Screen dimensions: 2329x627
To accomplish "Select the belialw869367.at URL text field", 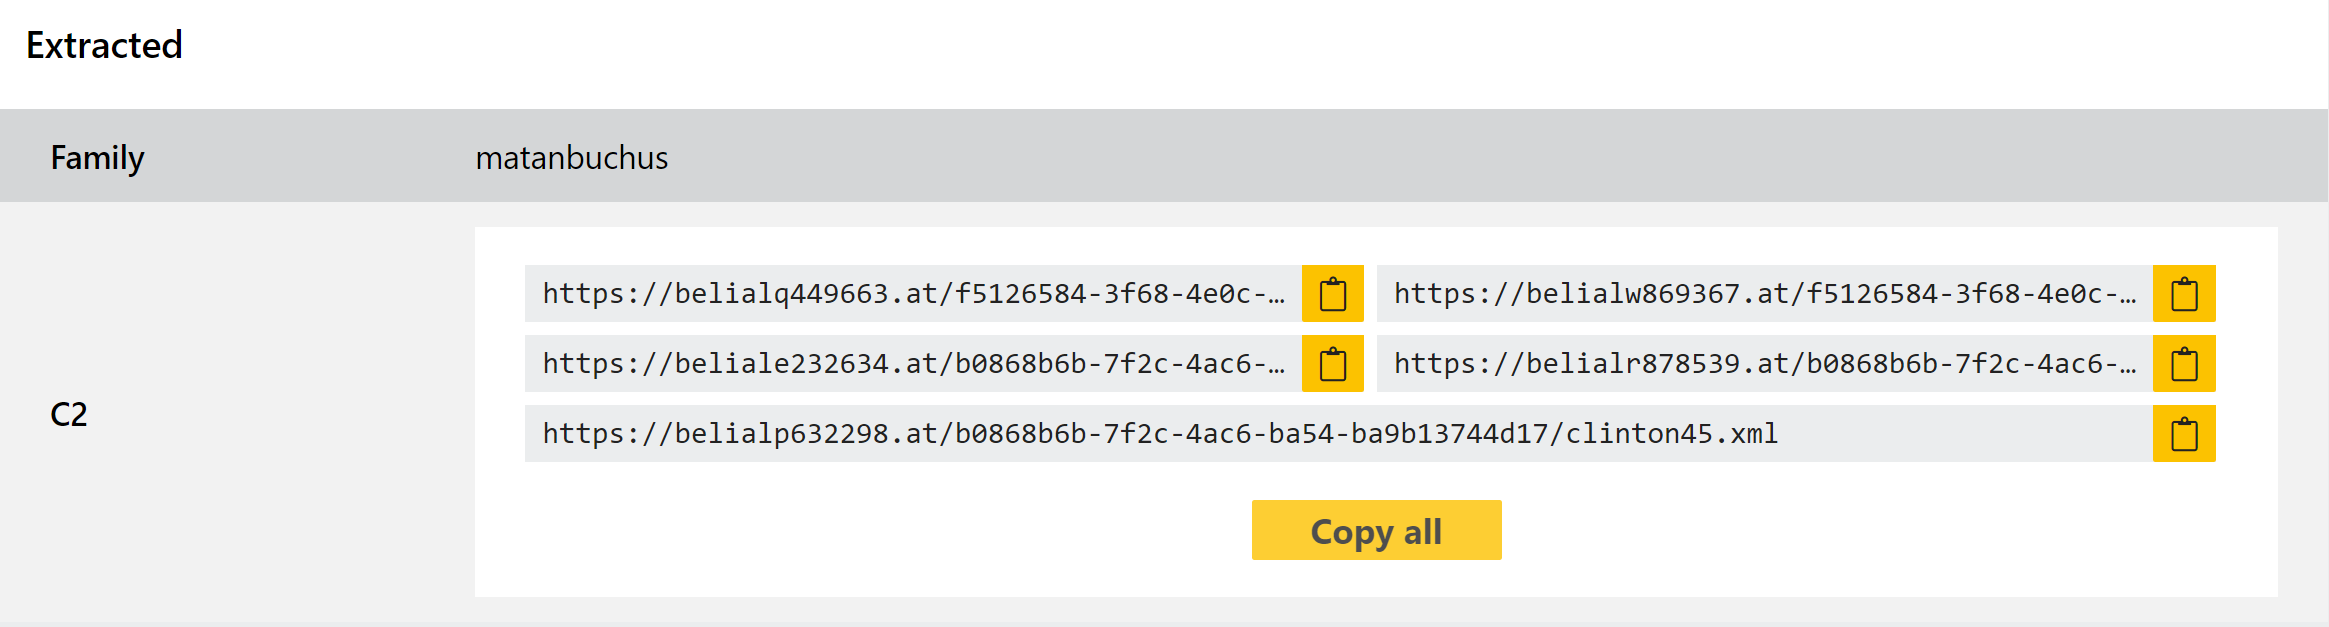I will tap(1765, 294).
